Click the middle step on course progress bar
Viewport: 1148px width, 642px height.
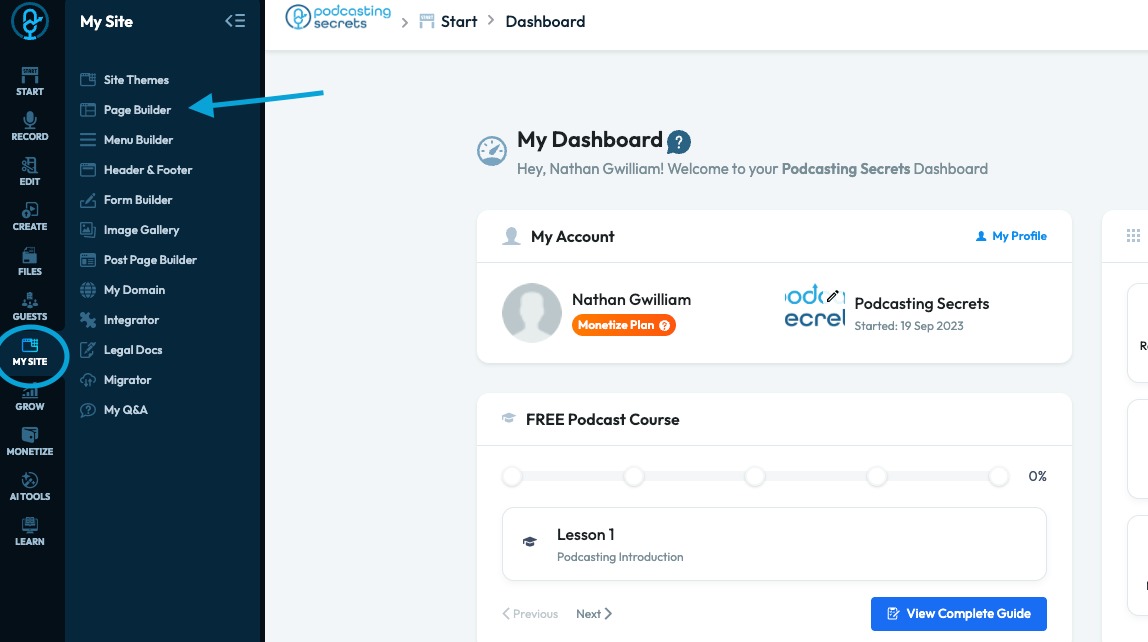pyautogui.click(x=755, y=477)
